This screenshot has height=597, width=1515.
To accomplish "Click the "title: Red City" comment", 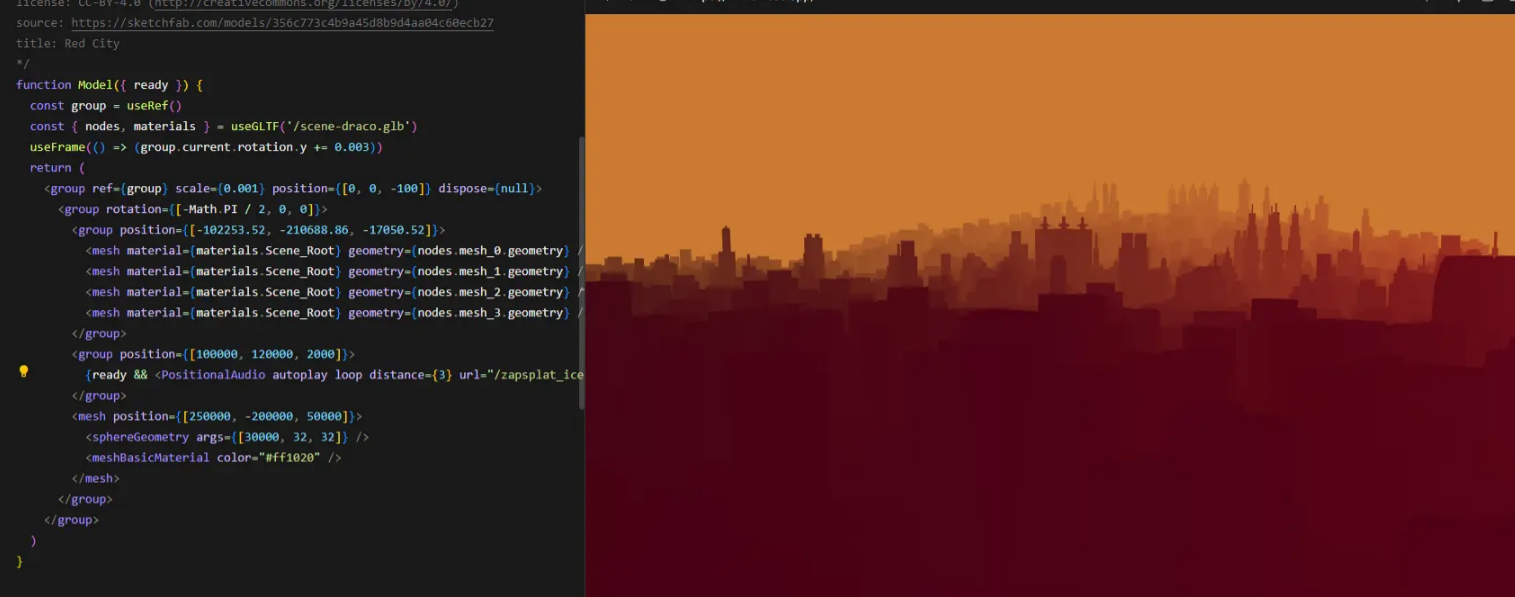I will [68, 44].
